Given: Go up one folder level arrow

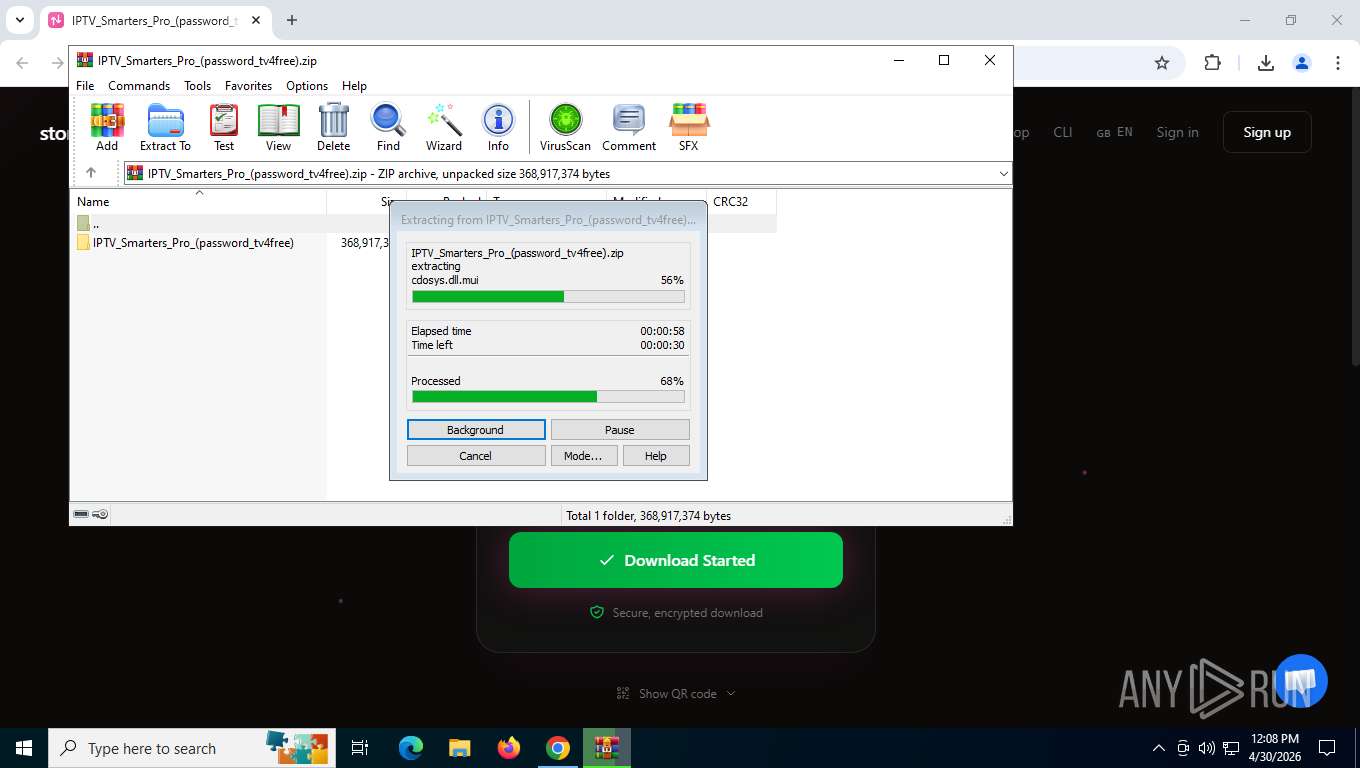Looking at the screenshot, I should tap(91, 173).
